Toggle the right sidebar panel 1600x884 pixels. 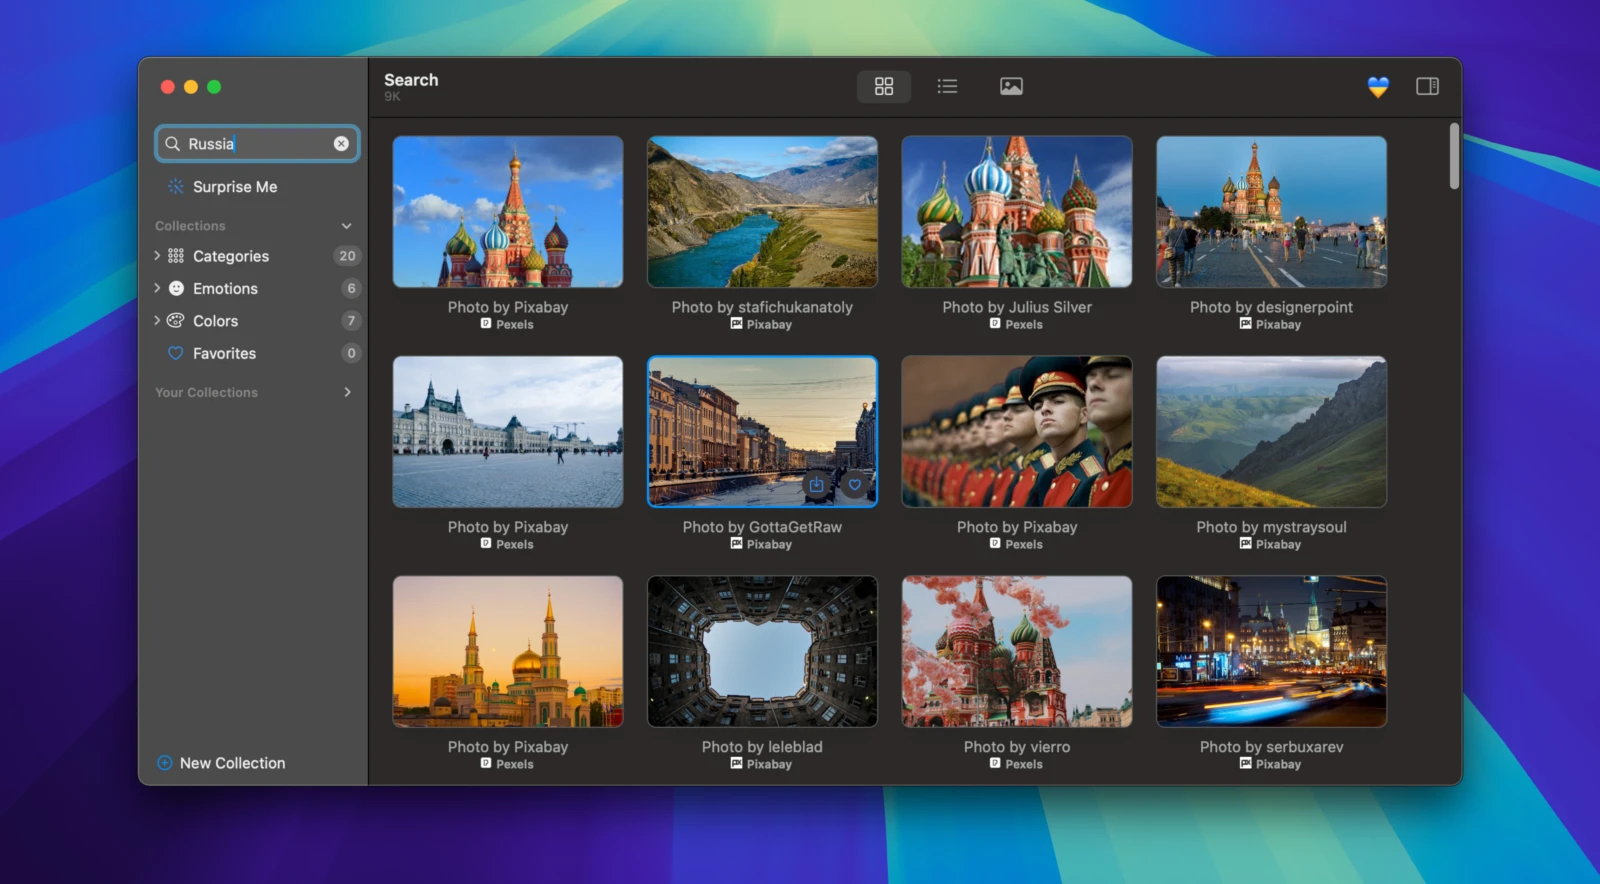pos(1427,87)
